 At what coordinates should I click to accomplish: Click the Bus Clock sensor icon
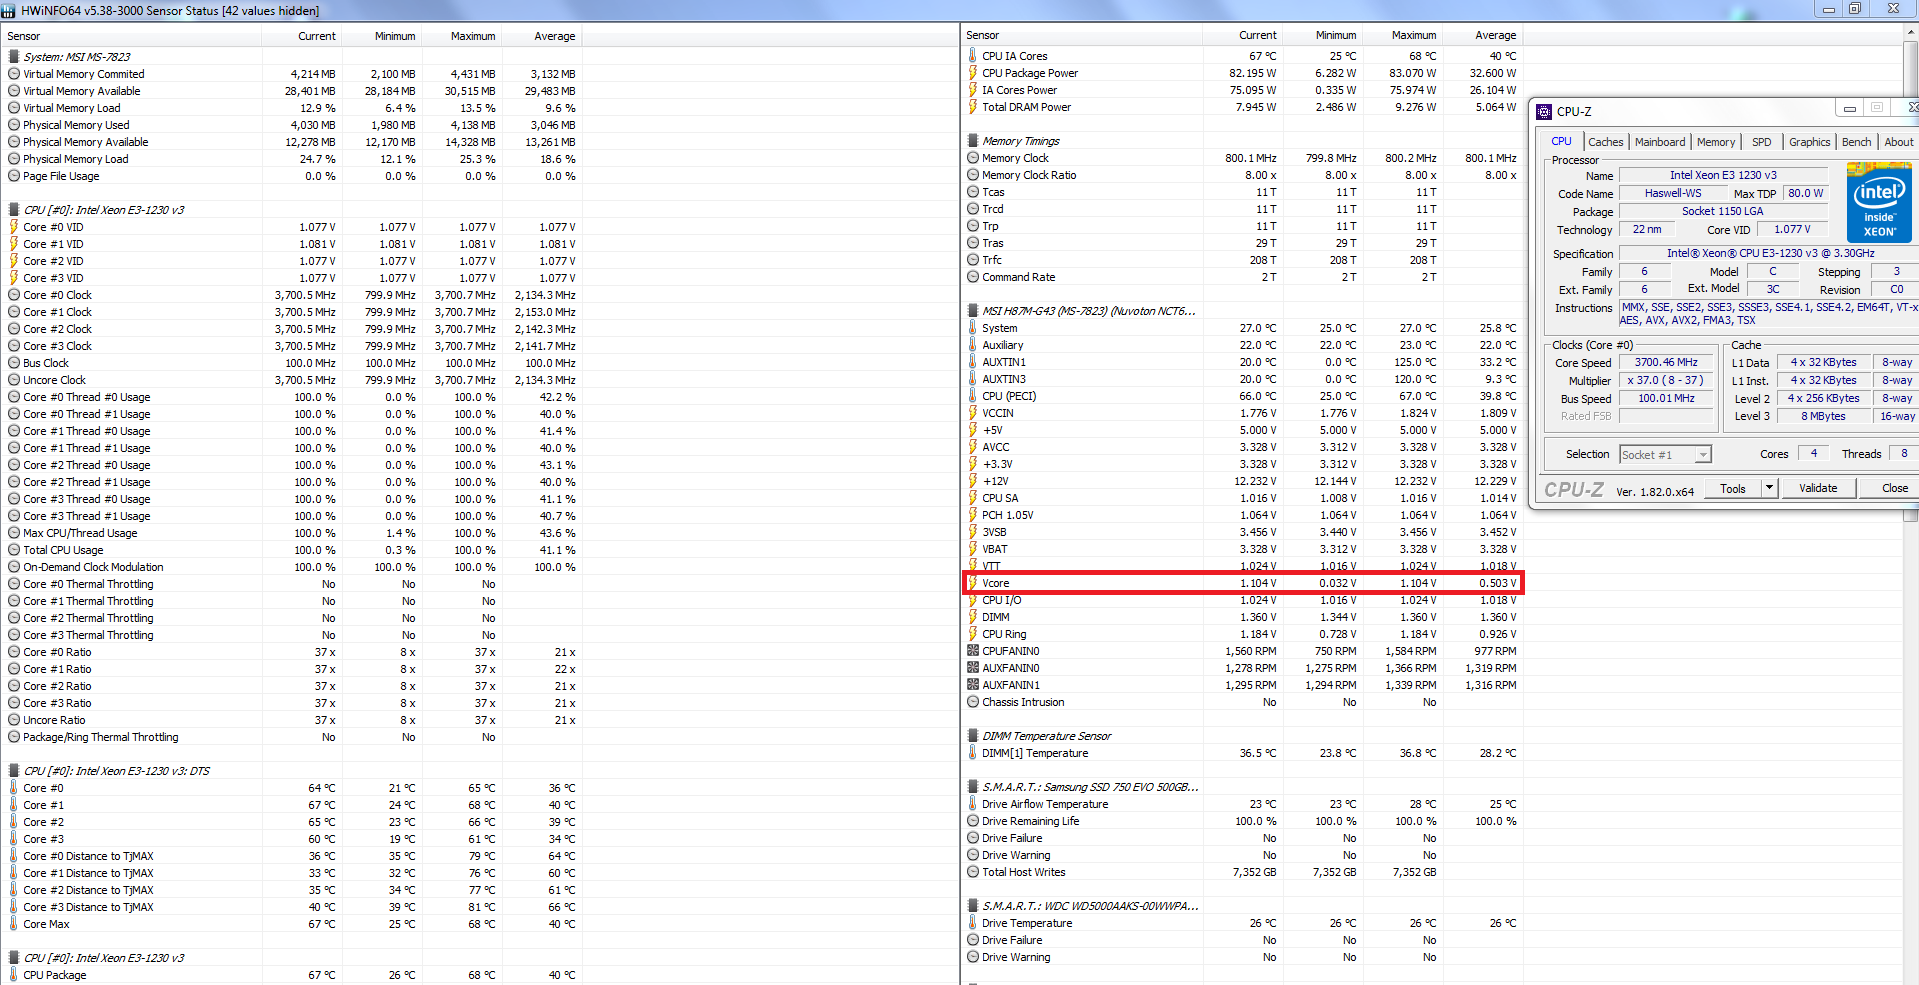coord(14,363)
